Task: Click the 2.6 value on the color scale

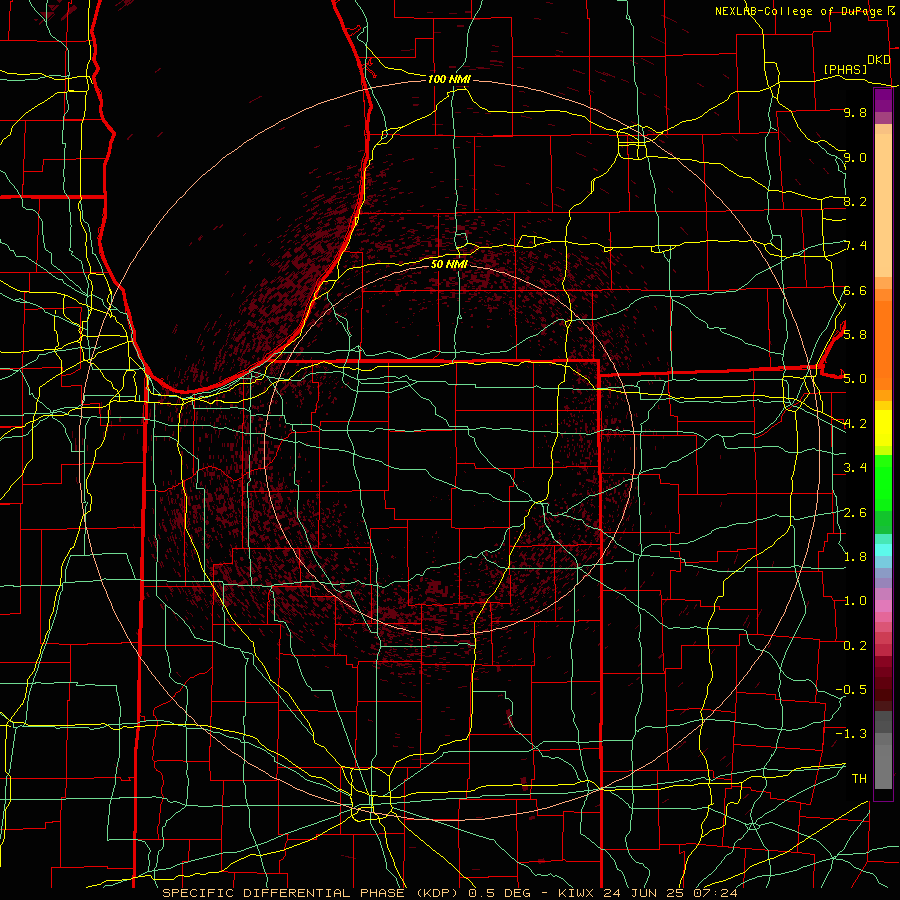Action: [x=855, y=513]
